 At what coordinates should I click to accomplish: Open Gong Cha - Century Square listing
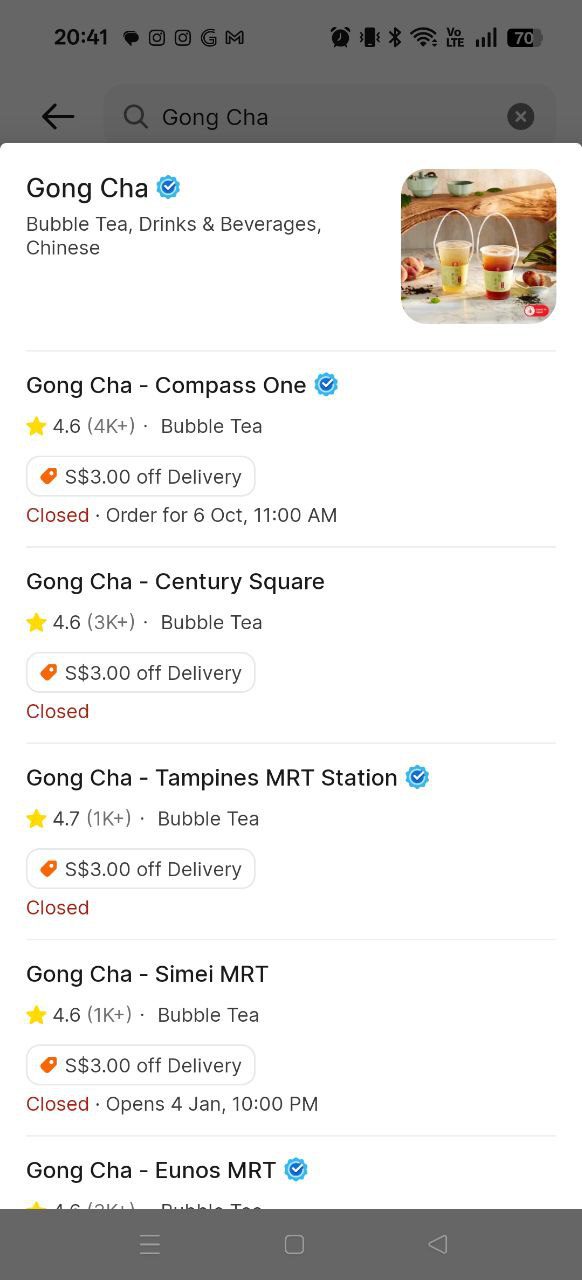[x=175, y=581]
